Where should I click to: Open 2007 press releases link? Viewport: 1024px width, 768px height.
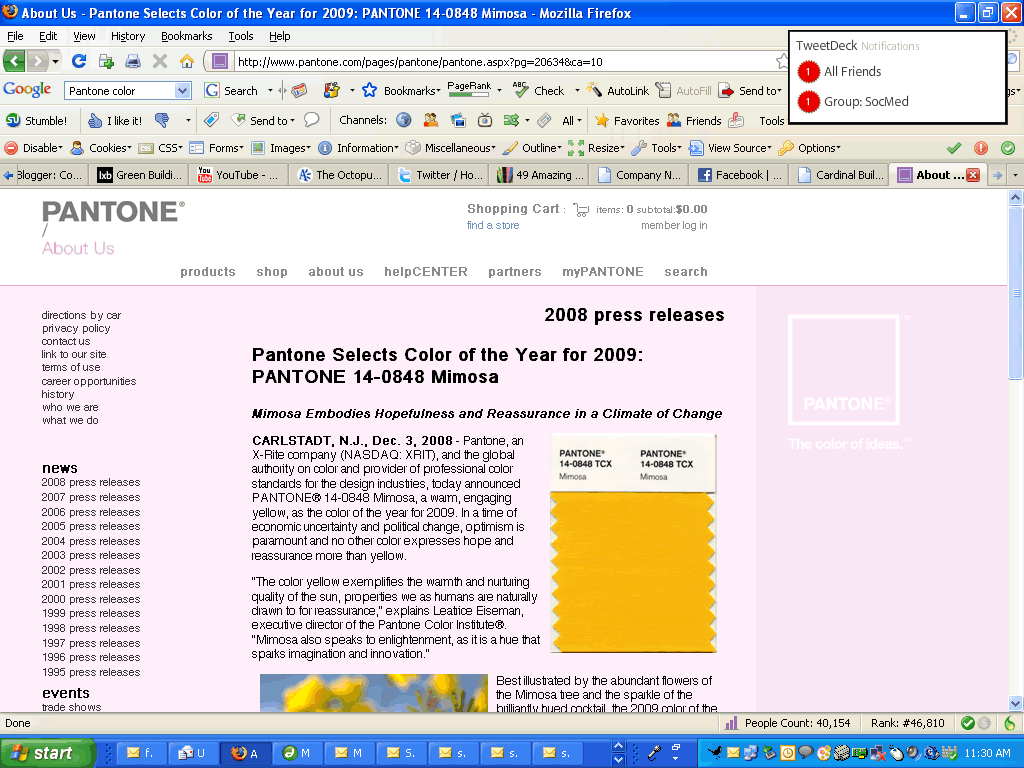click(x=91, y=497)
